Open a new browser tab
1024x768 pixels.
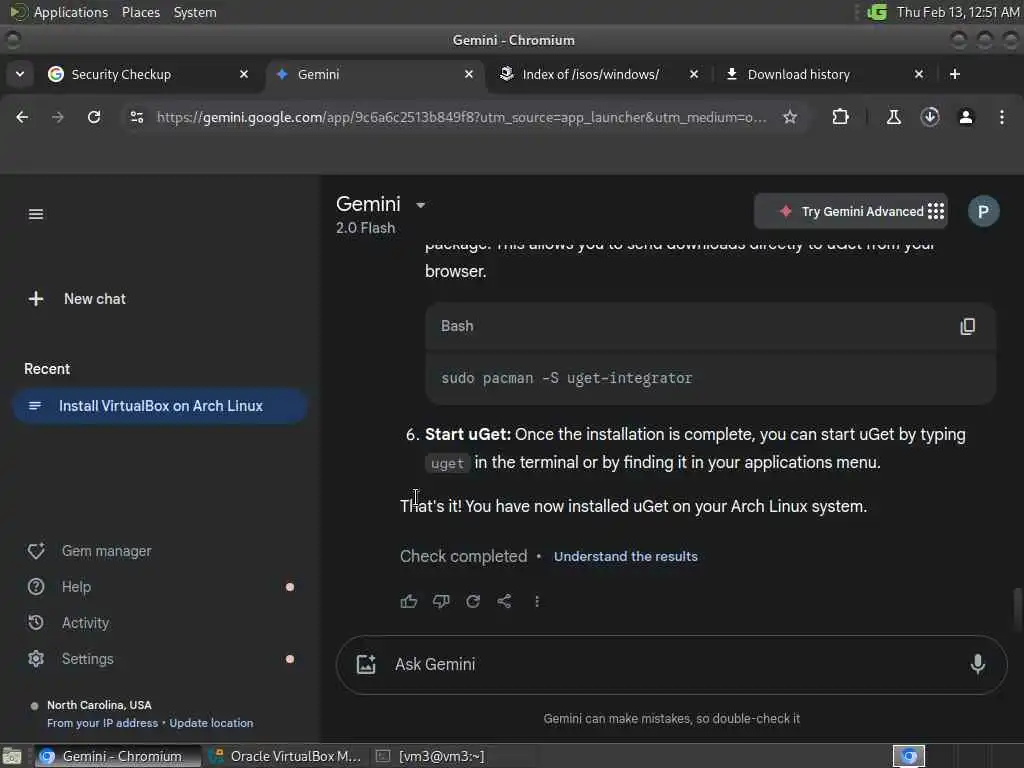[x=955, y=74]
